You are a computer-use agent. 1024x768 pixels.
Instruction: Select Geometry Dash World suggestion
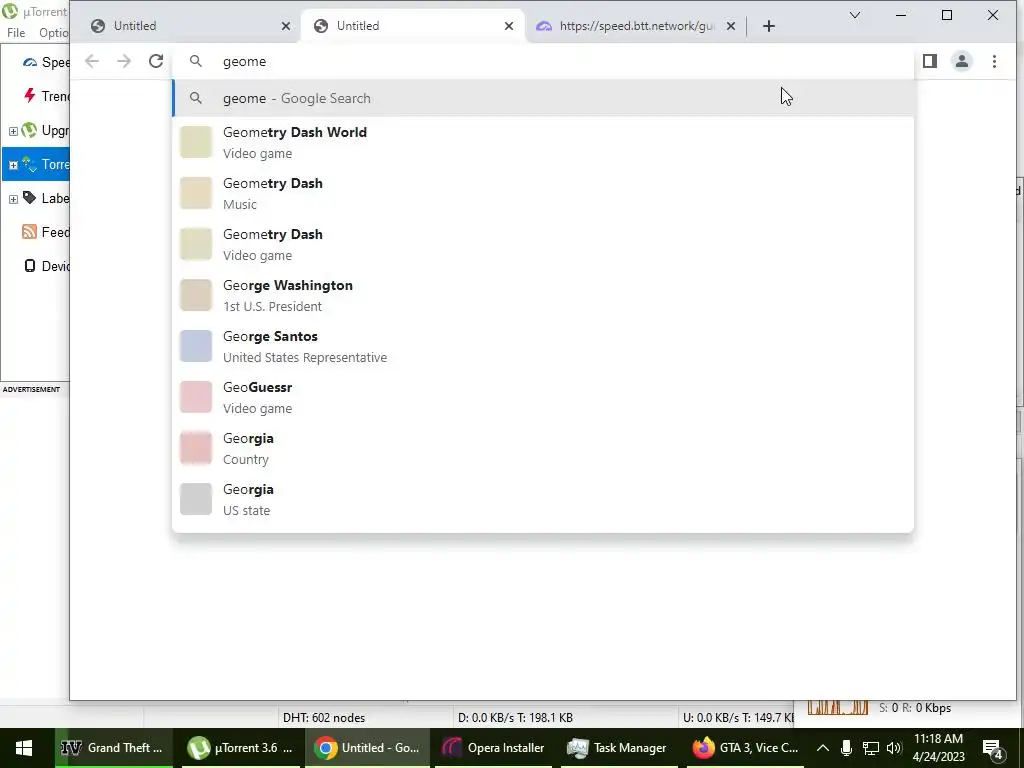click(x=543, y=142)
